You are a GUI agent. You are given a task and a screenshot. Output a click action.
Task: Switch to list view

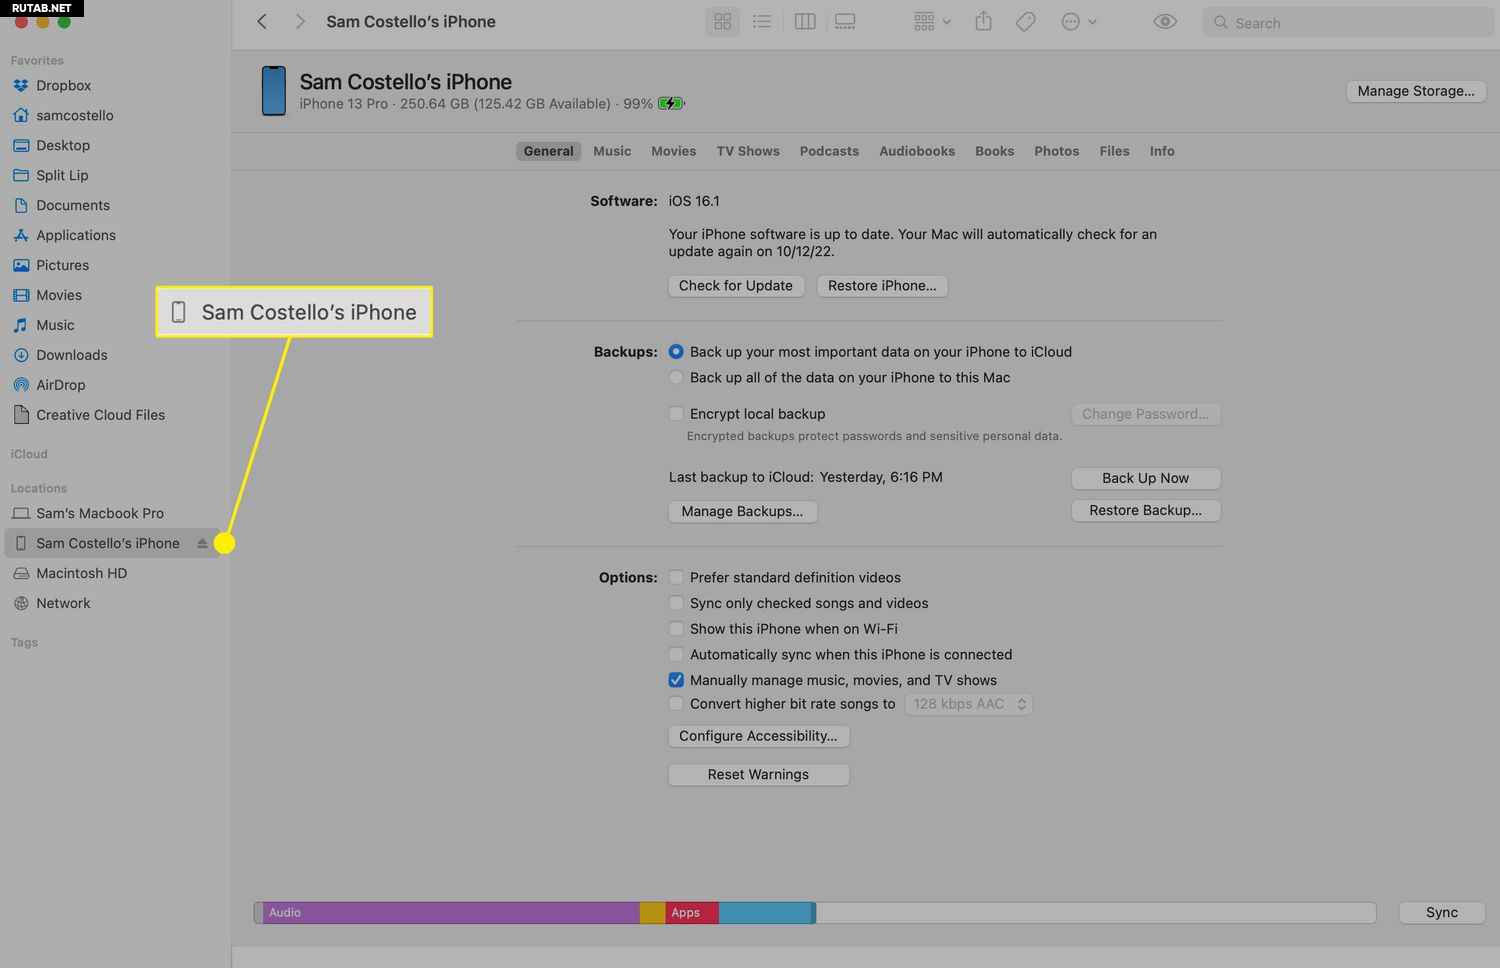click(x=762, y=21)
